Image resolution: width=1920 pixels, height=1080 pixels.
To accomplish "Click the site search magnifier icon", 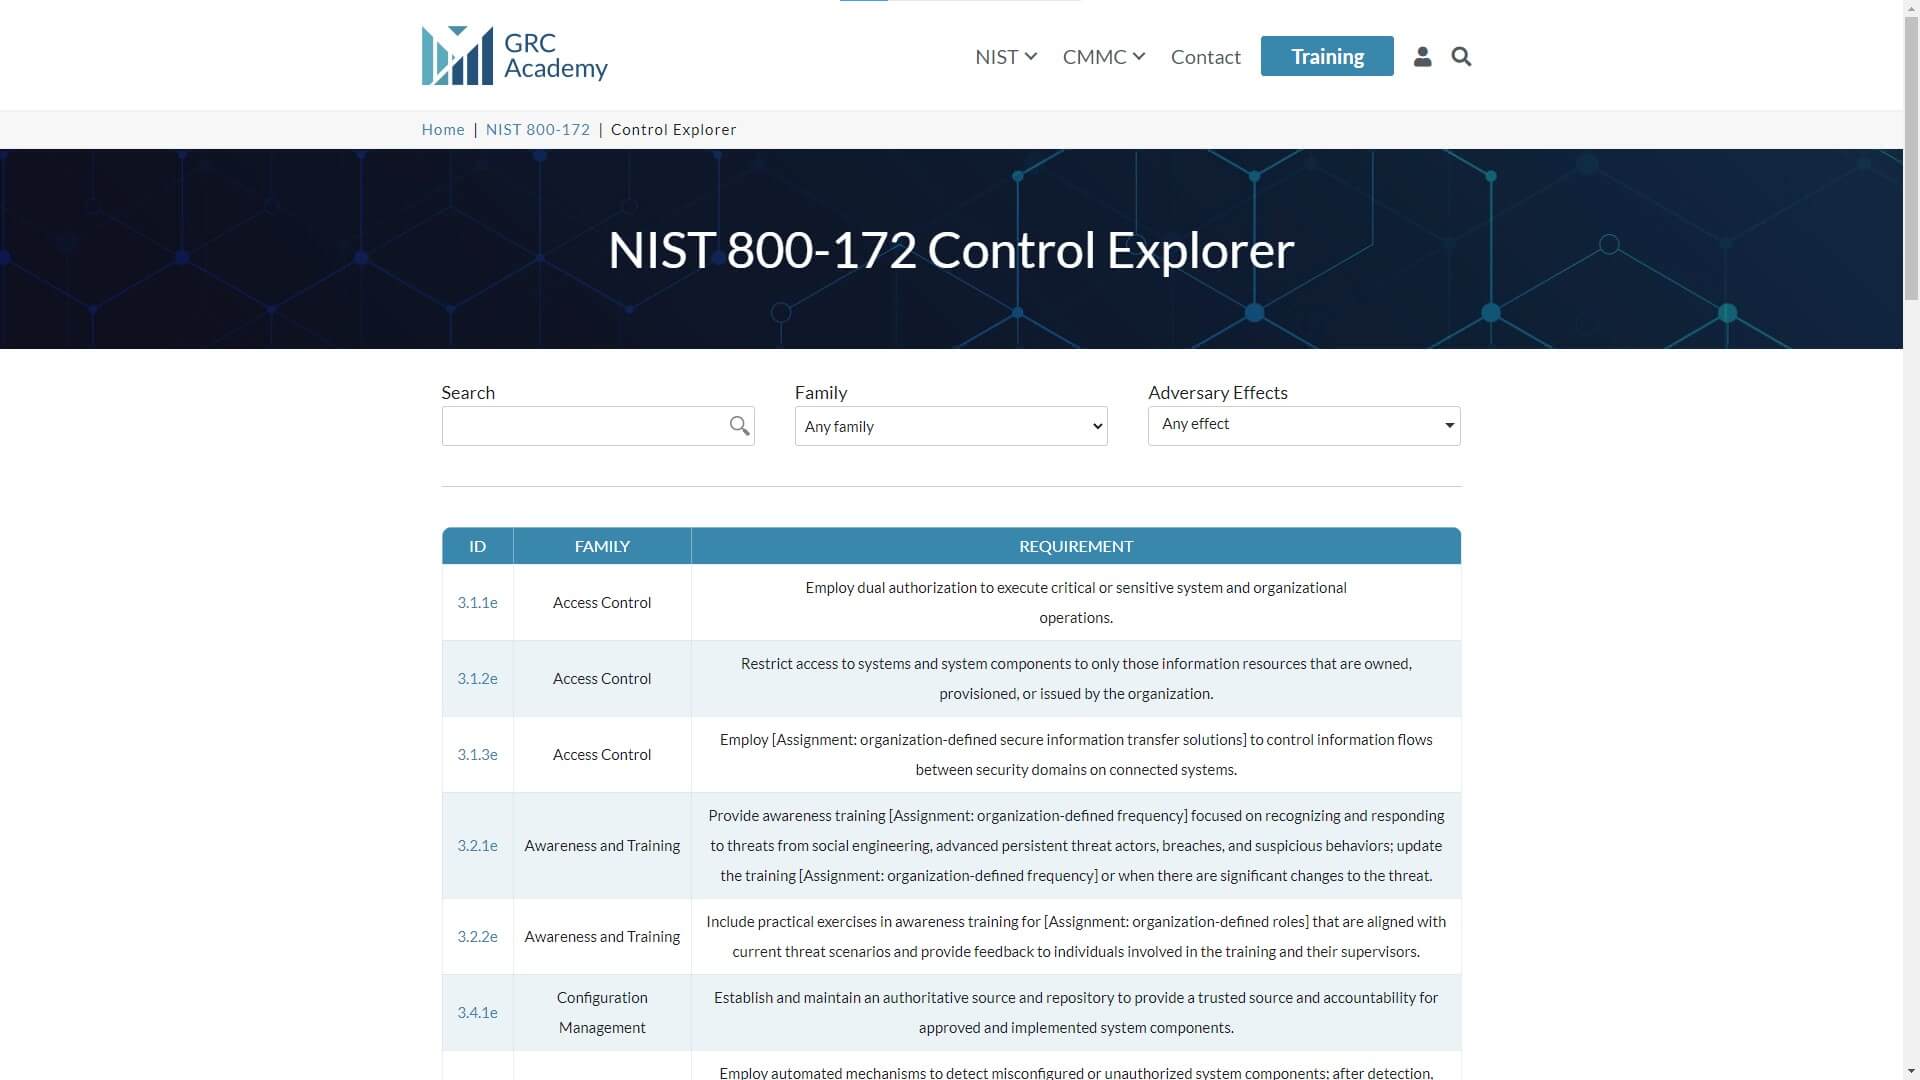I will [x=1461, y=57].
